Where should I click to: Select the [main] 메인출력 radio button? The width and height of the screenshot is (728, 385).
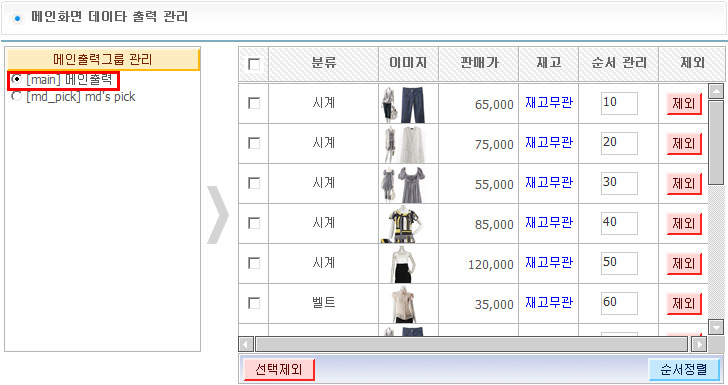point(16,79)
